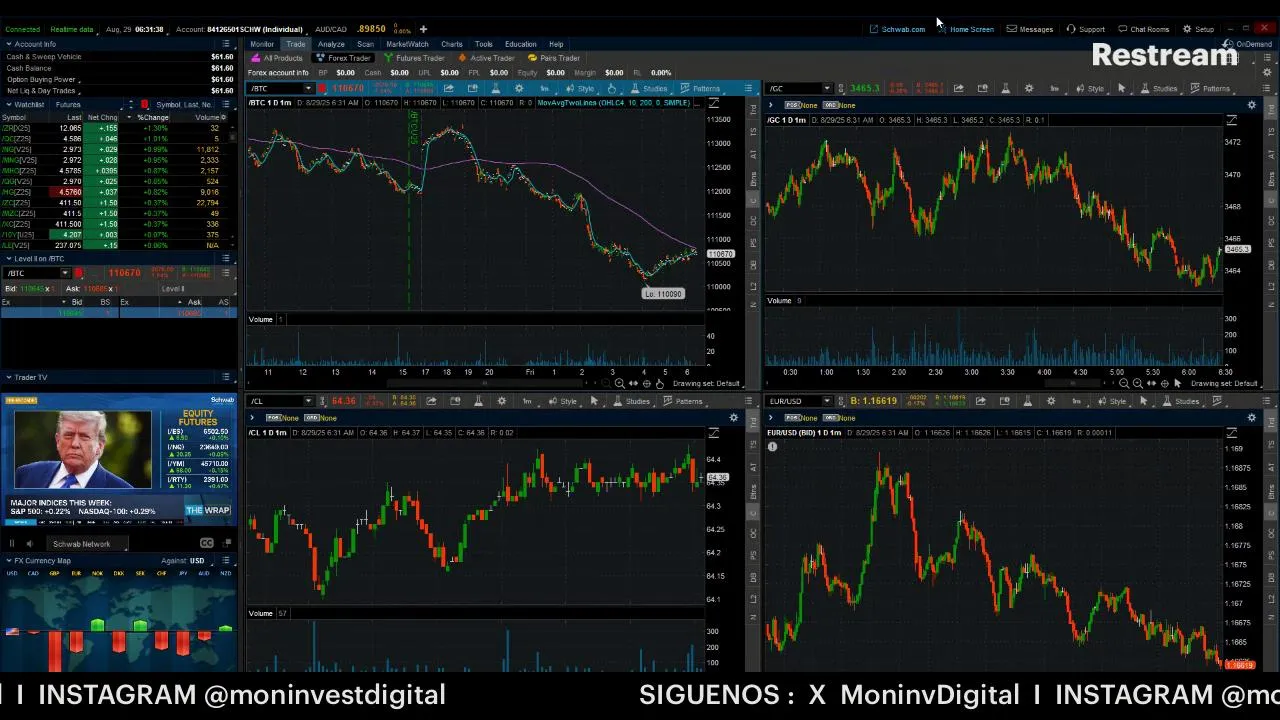Click /GC symbol input field
The image size is (1280, 720).
pyautogui.click(x=798, y=88)
